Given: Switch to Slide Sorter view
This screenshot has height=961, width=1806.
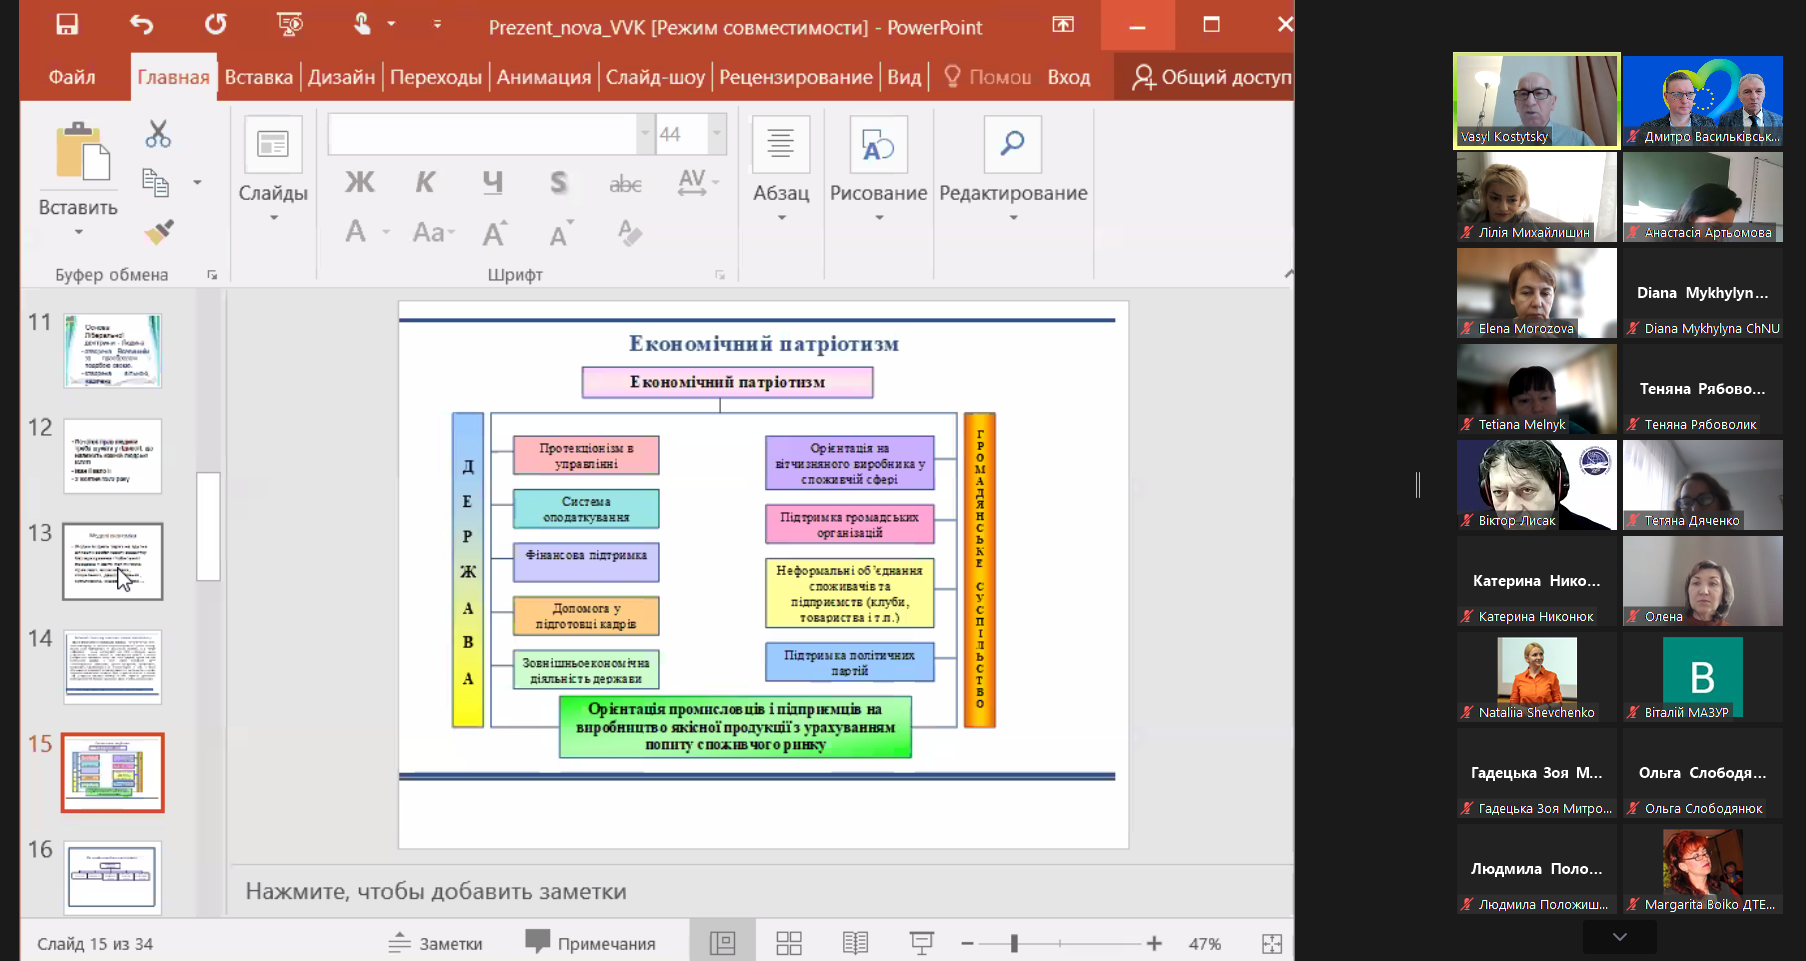Looking at the screenshot, I should 789,943.
